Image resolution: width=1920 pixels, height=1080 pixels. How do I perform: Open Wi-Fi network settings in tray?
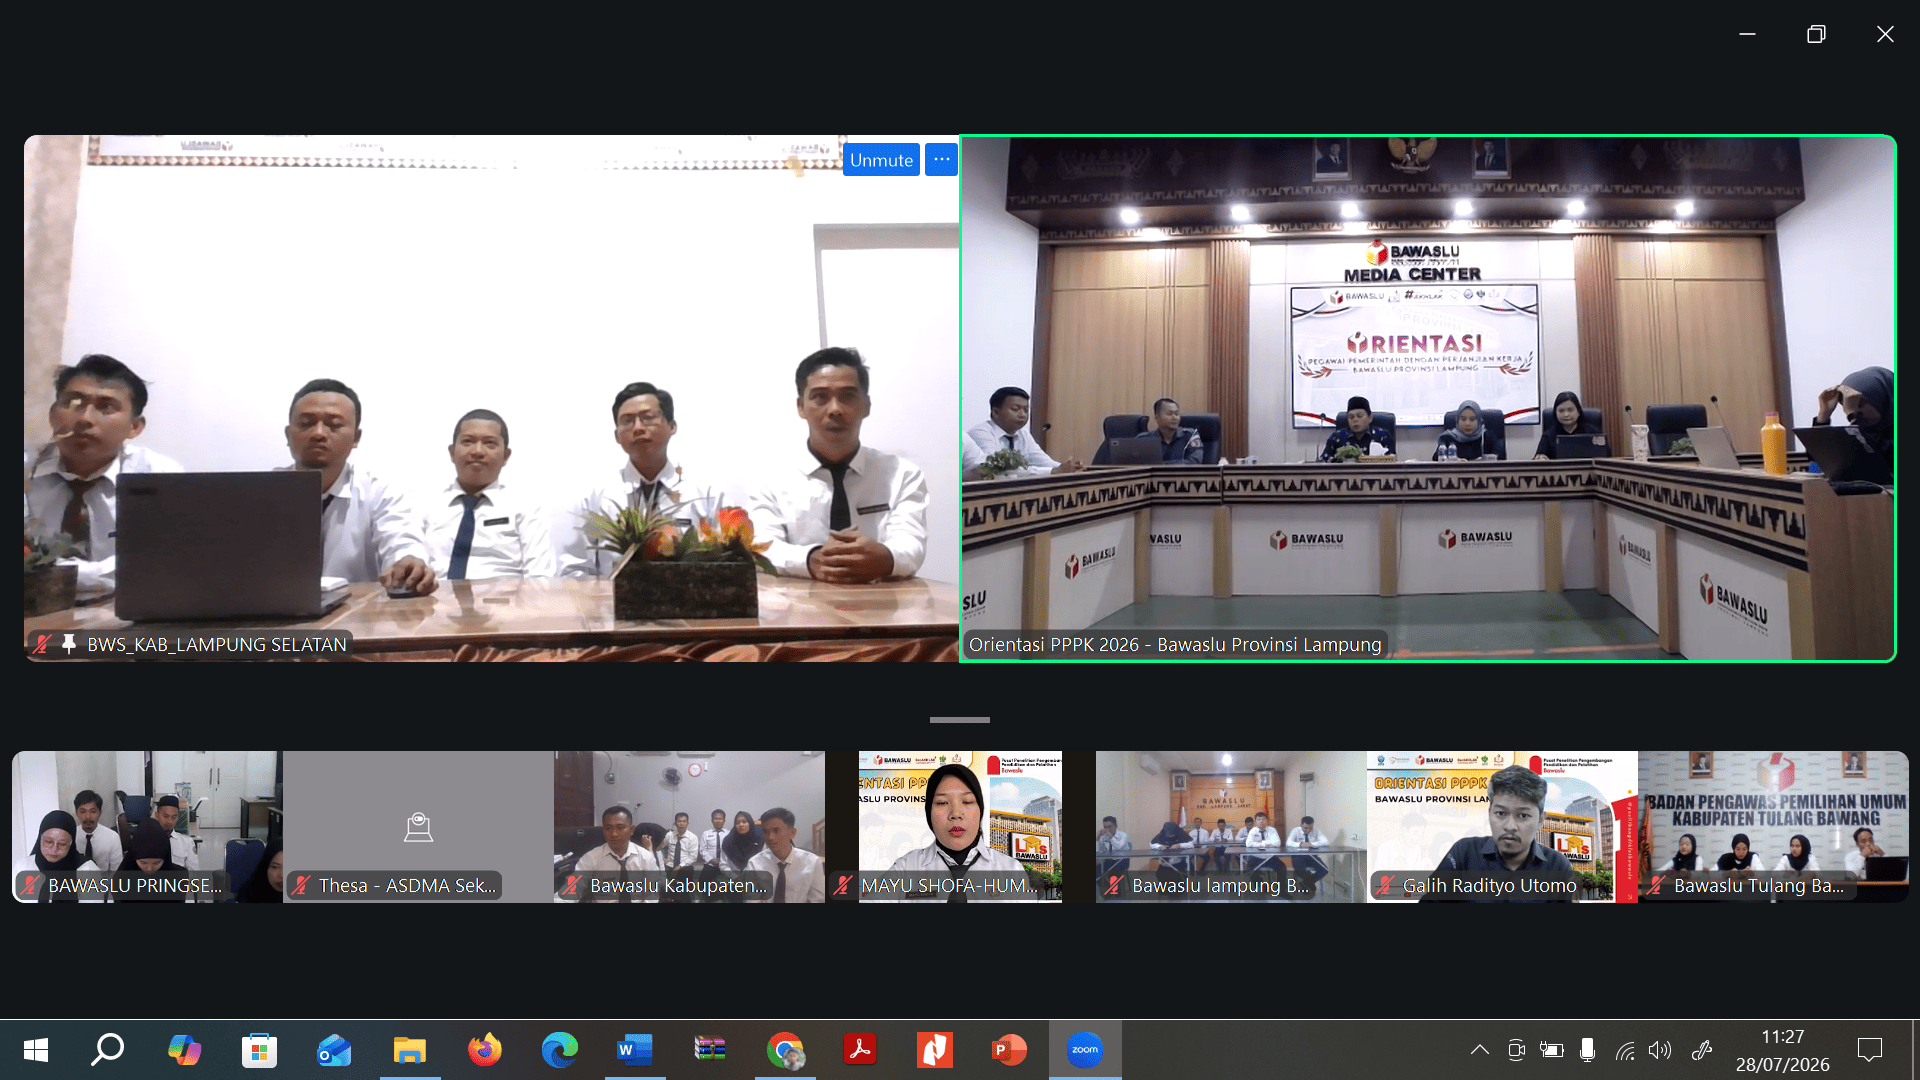click(1625, 1050)
